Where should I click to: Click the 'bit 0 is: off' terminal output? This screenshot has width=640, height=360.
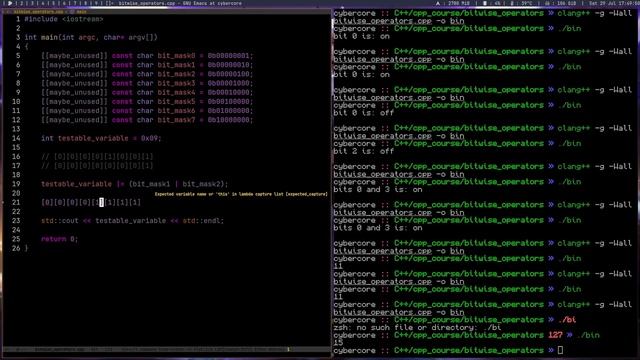364,113
